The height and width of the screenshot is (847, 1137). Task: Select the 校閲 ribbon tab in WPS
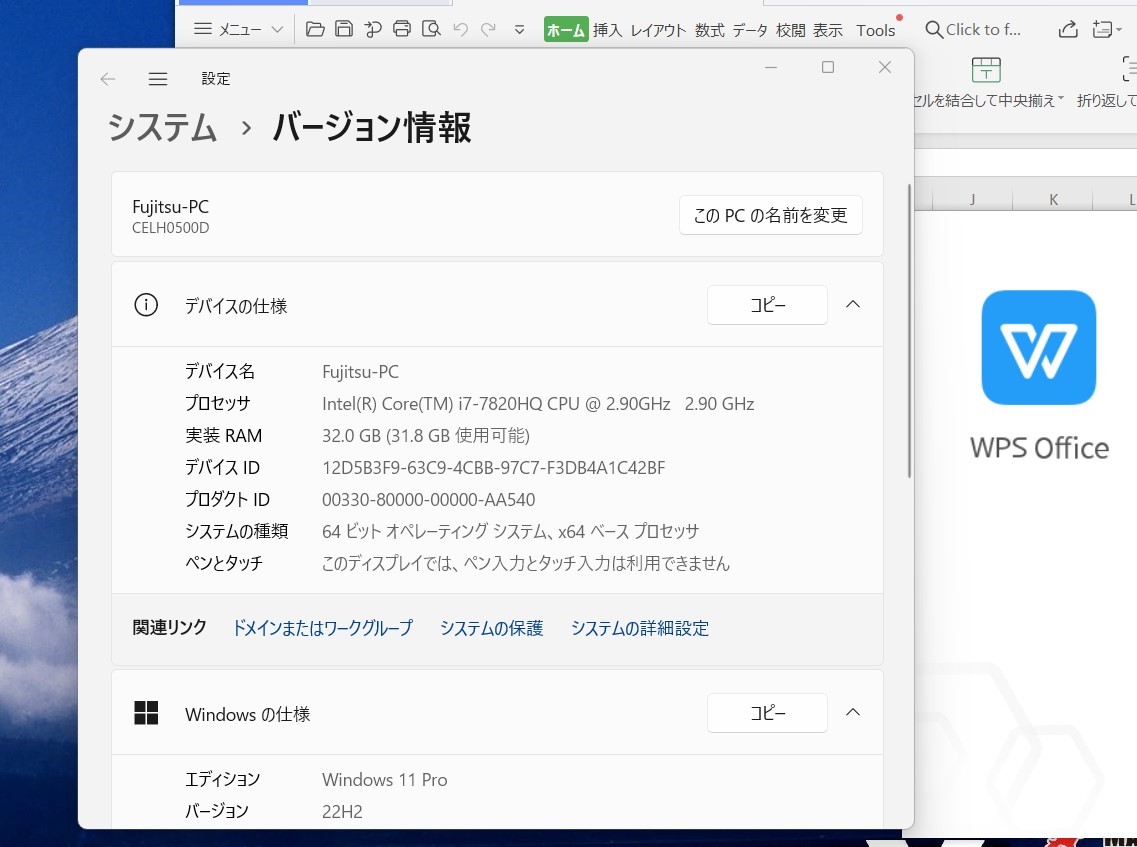(x=790, y=30)
